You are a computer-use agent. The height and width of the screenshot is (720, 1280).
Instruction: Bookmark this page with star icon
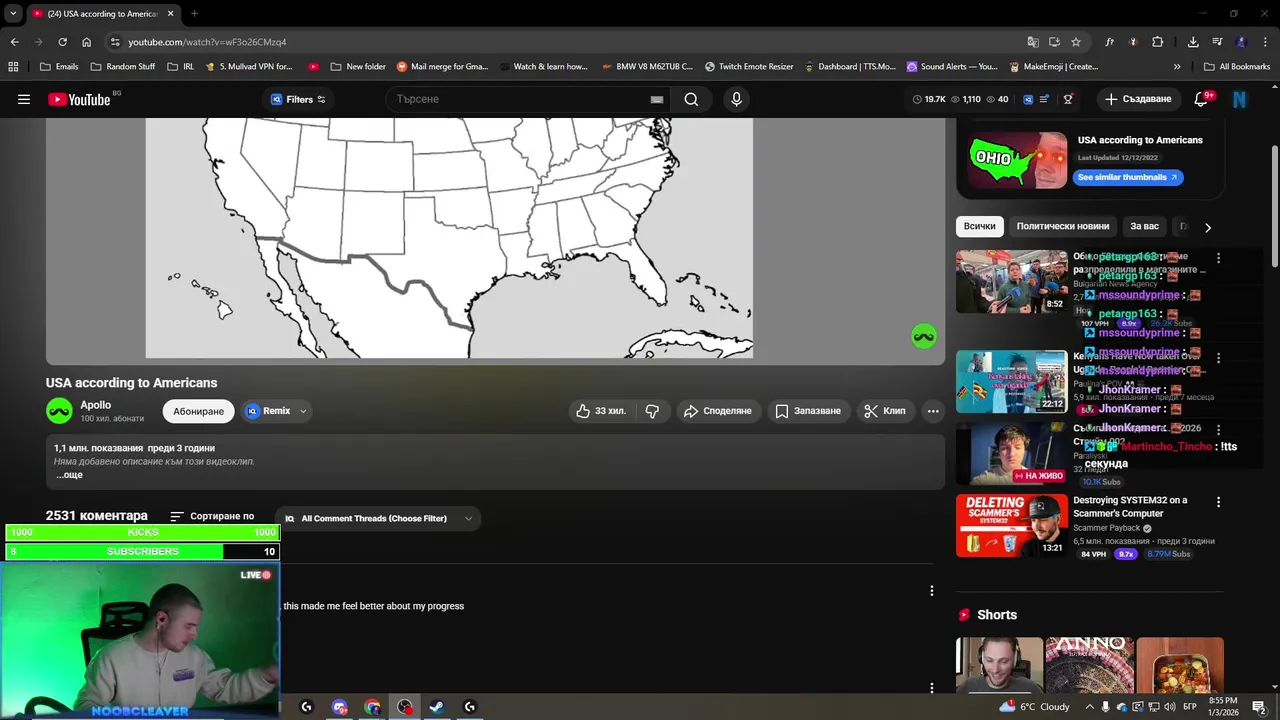tap(1076, 42)
